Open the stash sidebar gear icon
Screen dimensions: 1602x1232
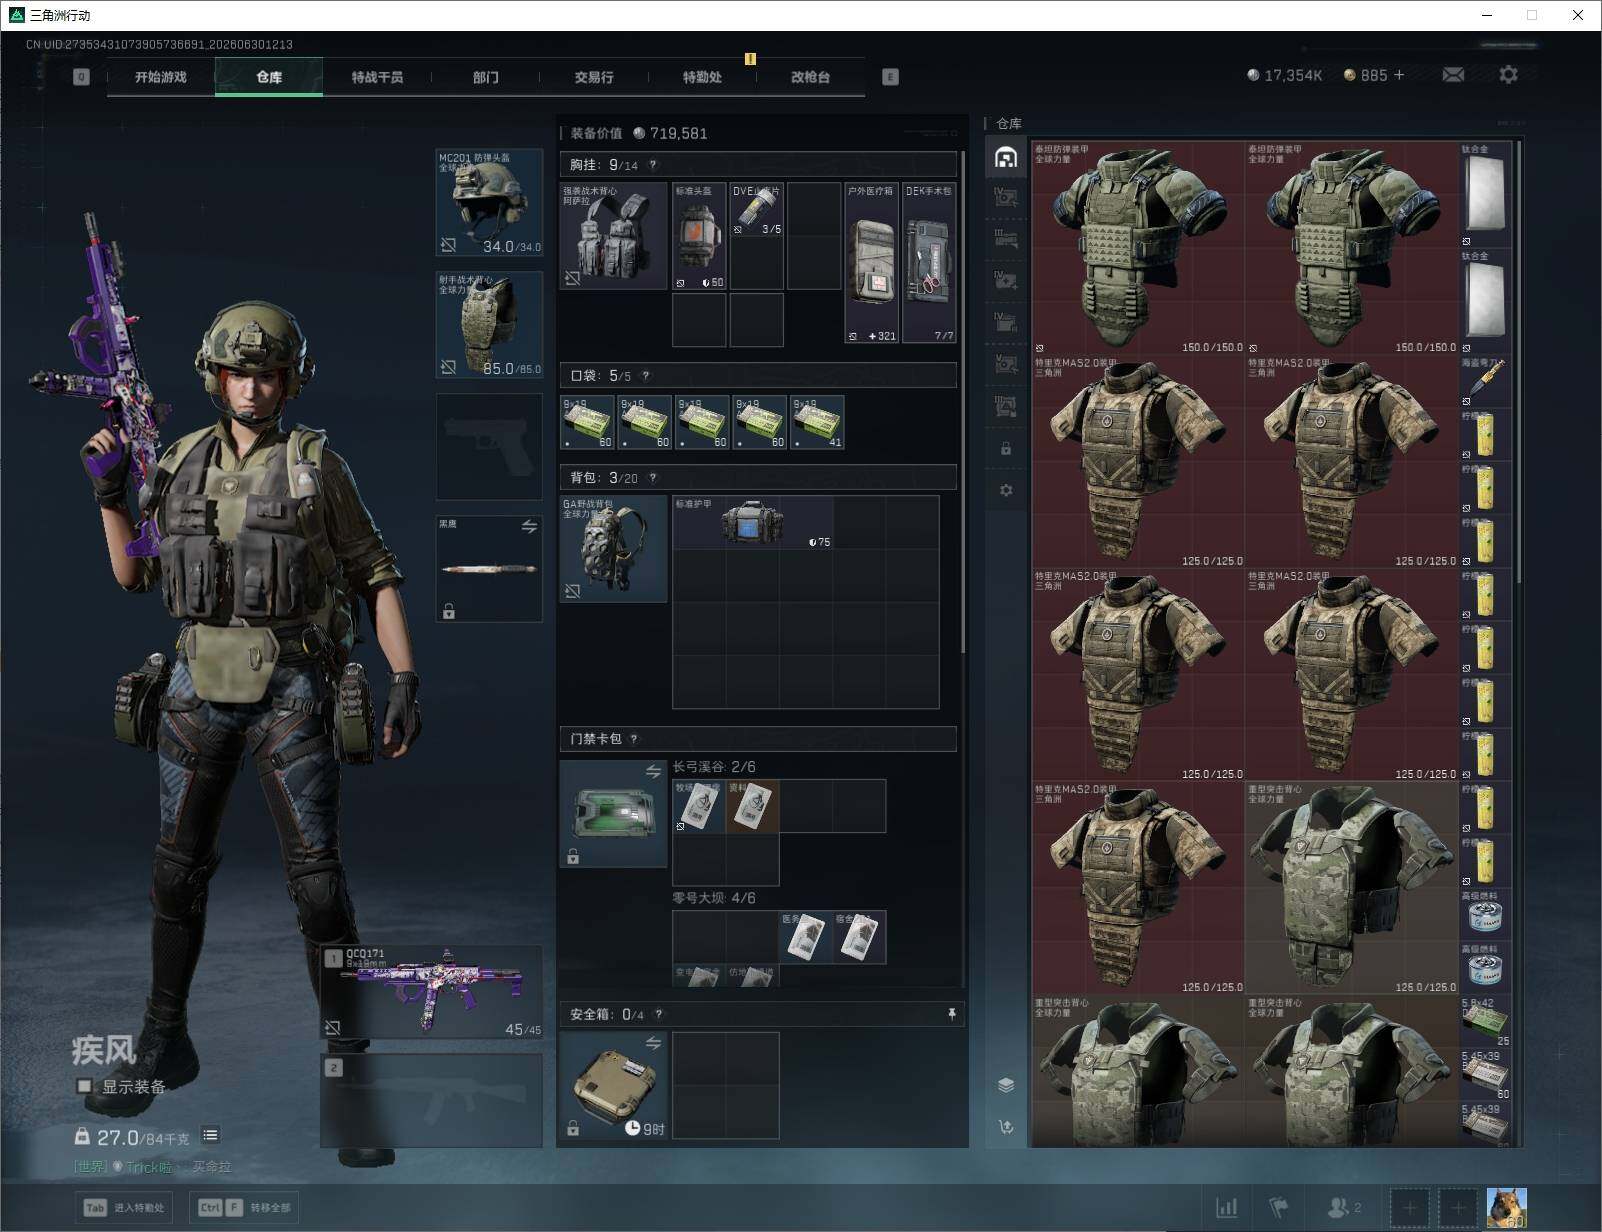[x=1006, y=490]
